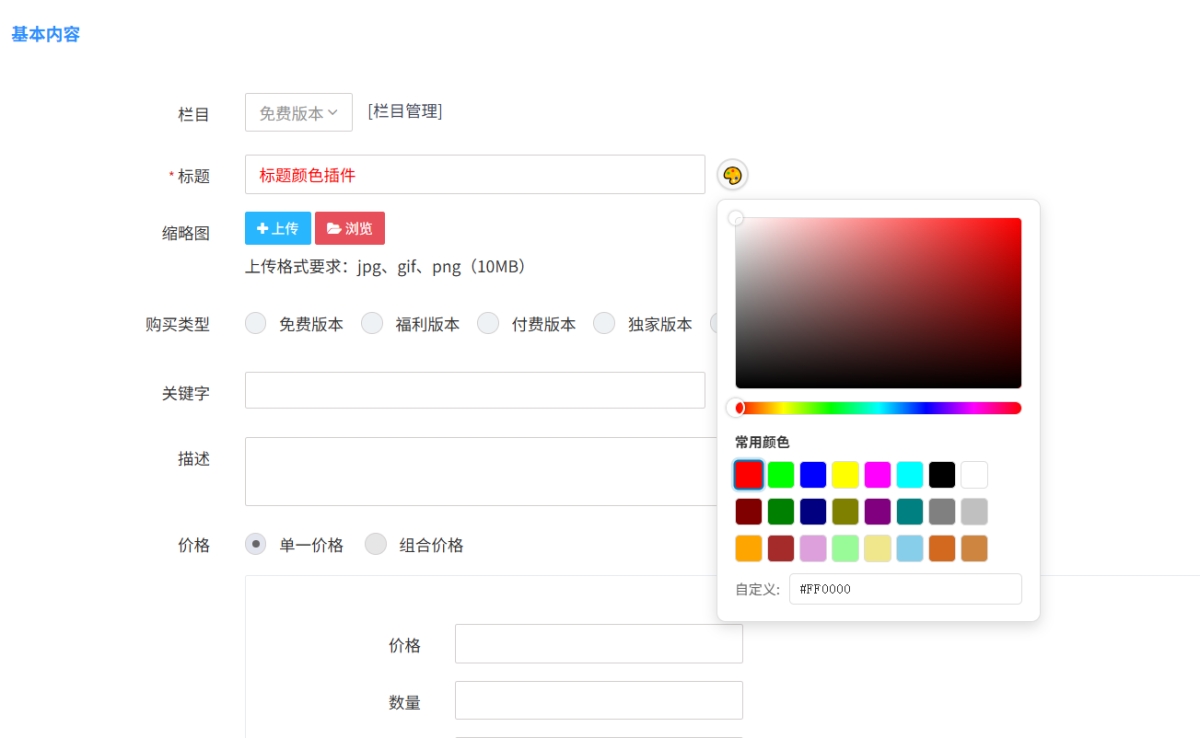The image size is (1200, 738).
Task: Choose the plum pink color swatch
Action: (813, 548)
